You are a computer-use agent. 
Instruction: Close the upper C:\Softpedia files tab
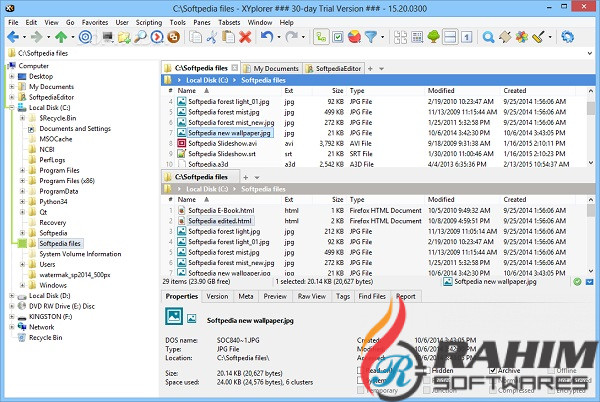coord(235,68)
